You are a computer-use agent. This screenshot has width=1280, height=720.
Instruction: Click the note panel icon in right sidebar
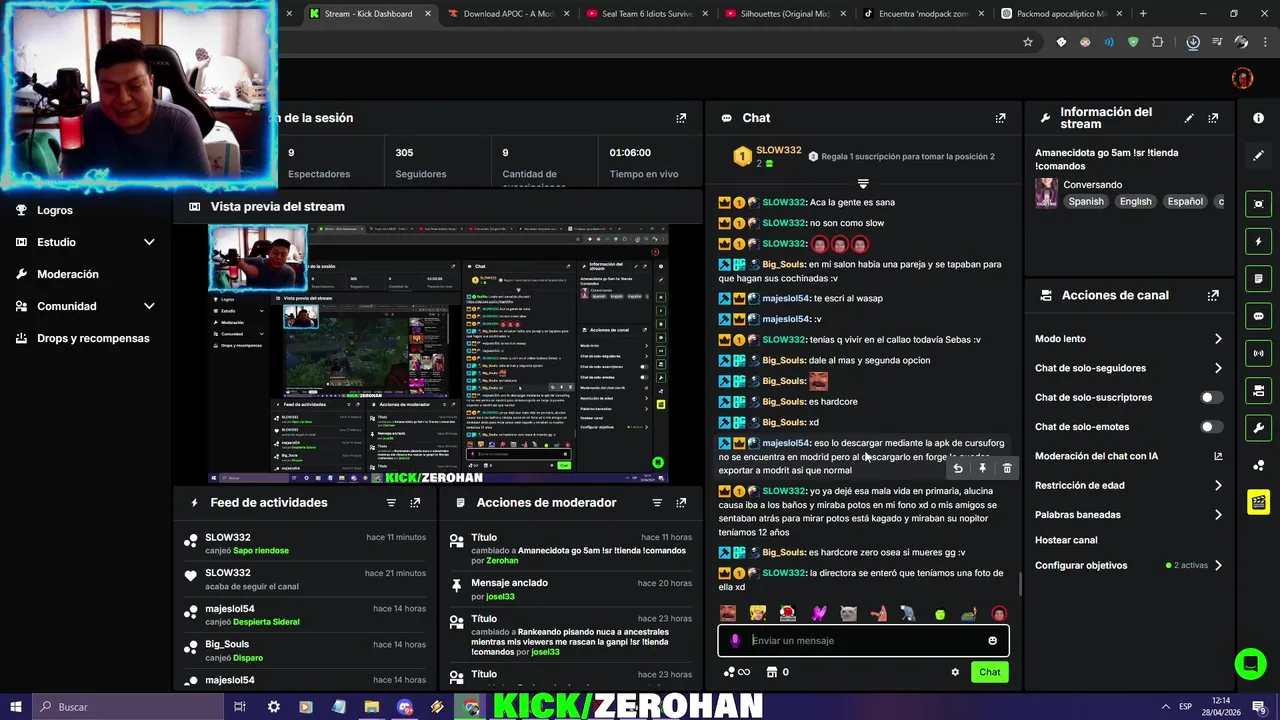point(1258,278)
